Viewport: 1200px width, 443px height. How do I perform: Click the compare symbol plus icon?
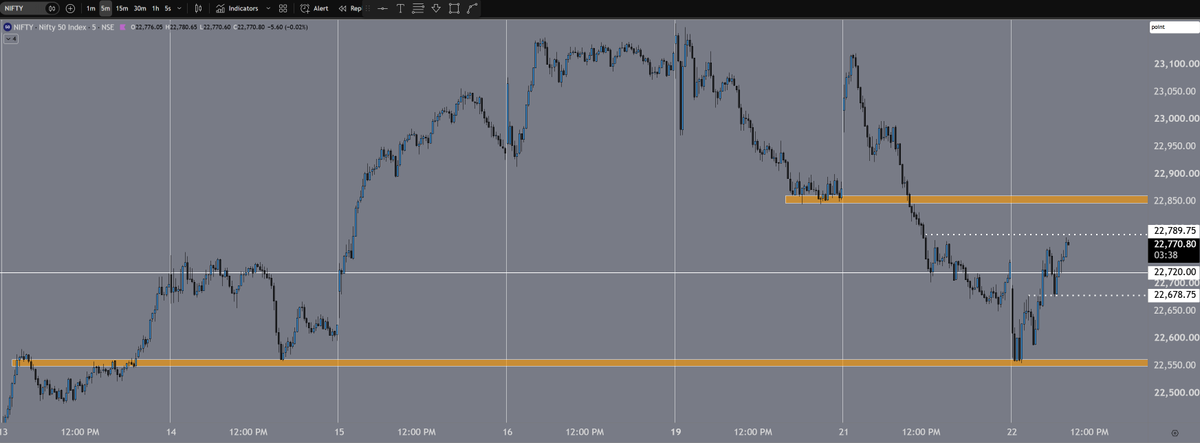pos(70,8)
